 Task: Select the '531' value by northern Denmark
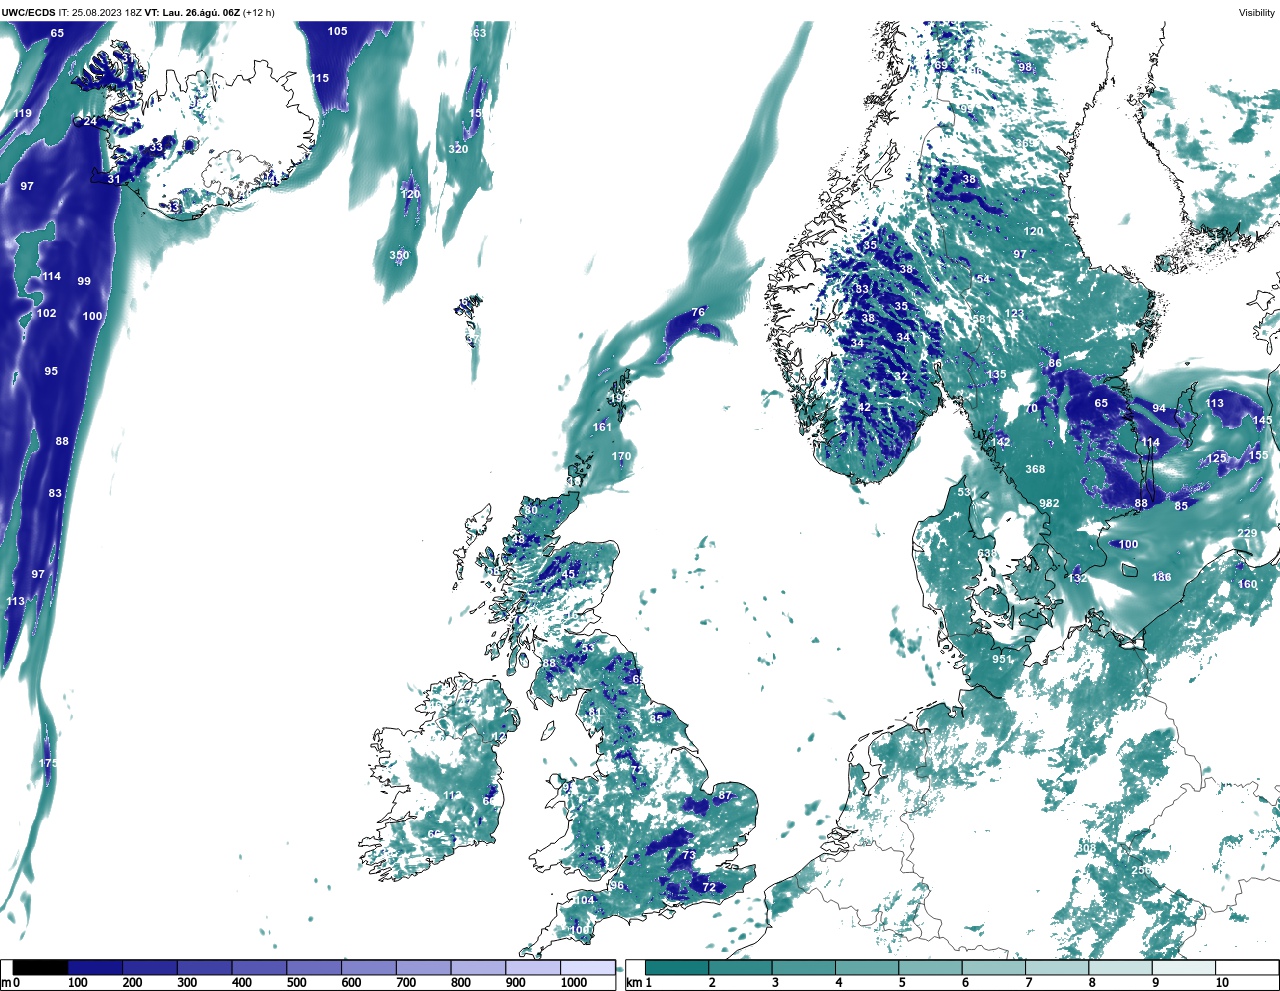click(966, 492)
